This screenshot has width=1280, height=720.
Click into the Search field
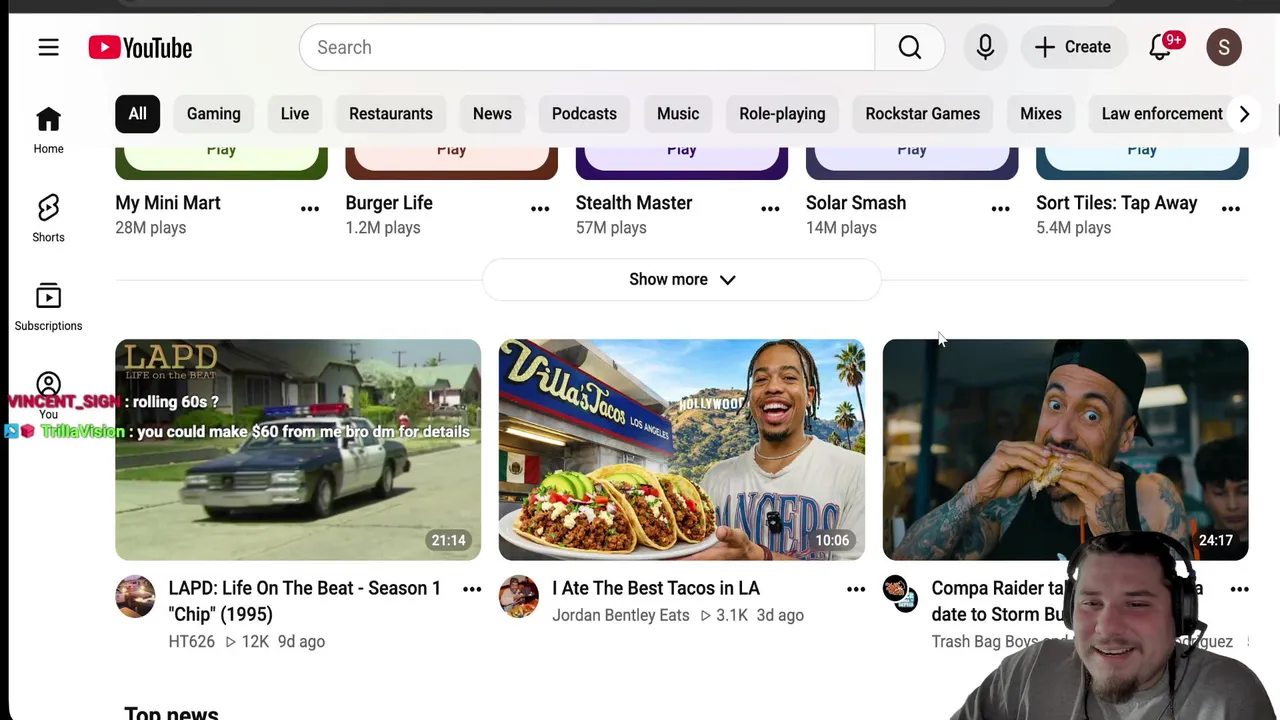coord(587,47)
